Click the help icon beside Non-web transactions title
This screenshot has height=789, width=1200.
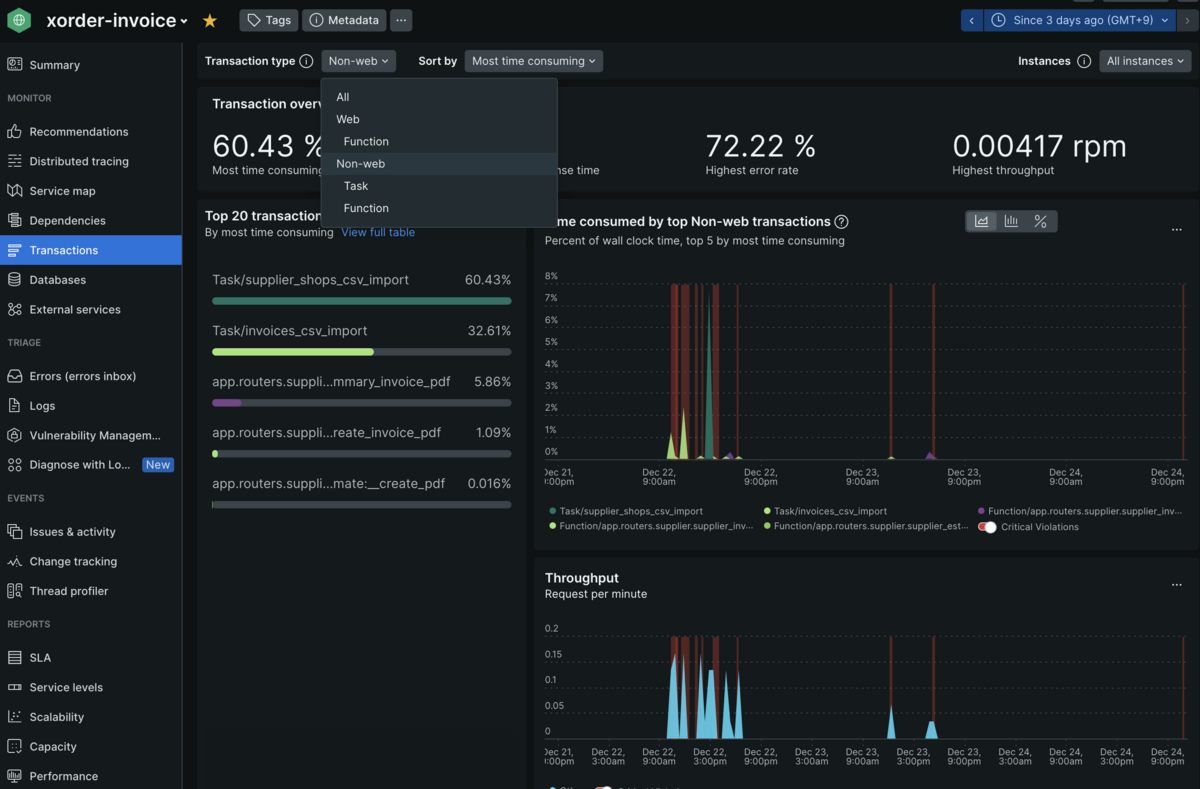point(842,222)
